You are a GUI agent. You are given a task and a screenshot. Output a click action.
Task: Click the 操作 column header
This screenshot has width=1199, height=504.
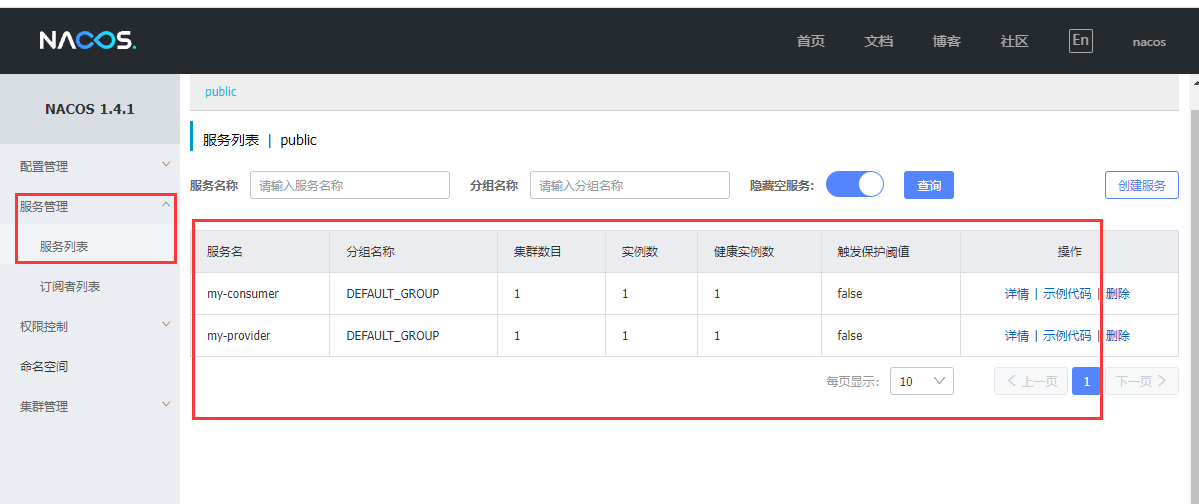(1070, 252)
